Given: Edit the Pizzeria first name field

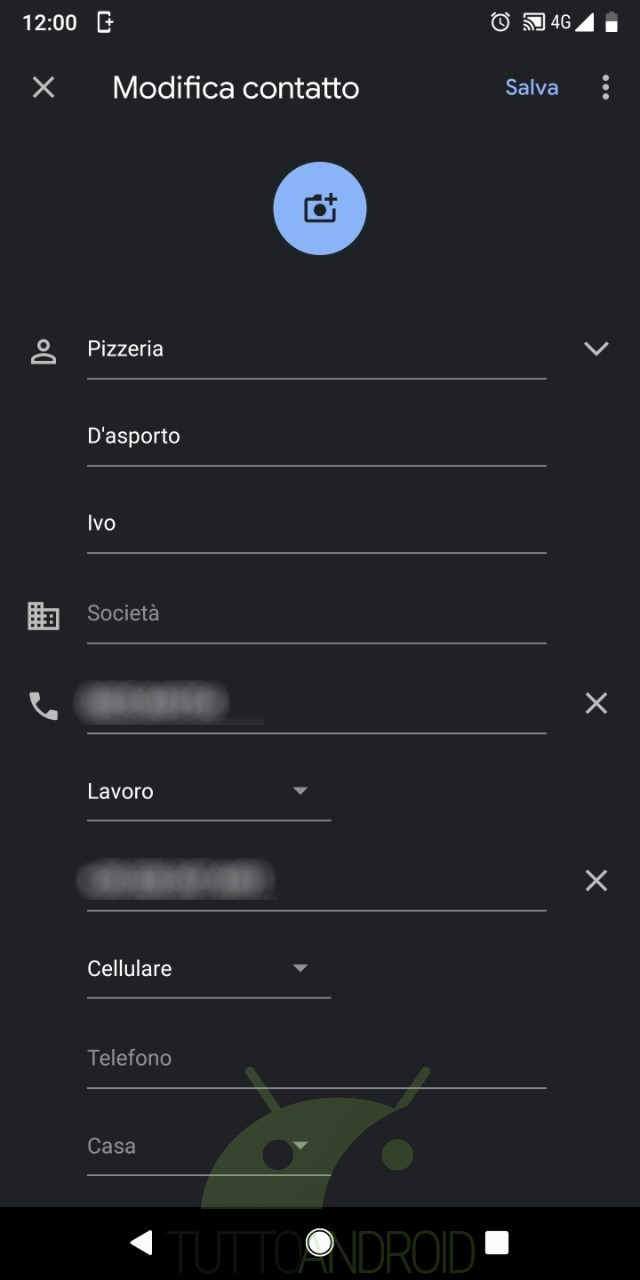Looking at the screenshot, I should 316,350.
